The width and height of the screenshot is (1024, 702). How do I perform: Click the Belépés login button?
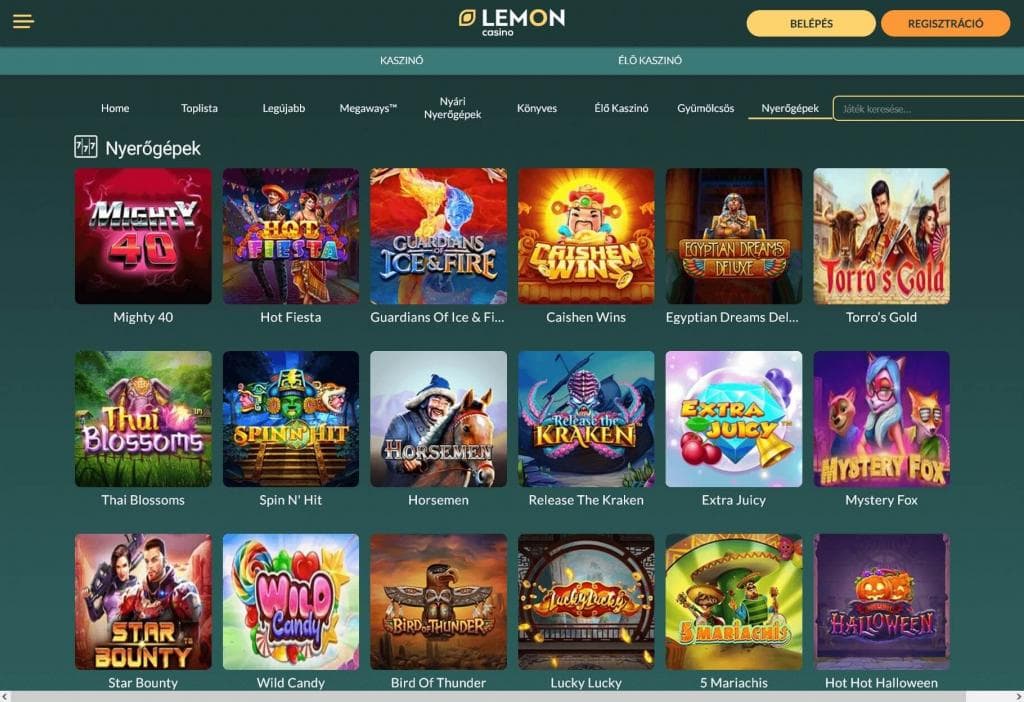click(x=811, y=24)
